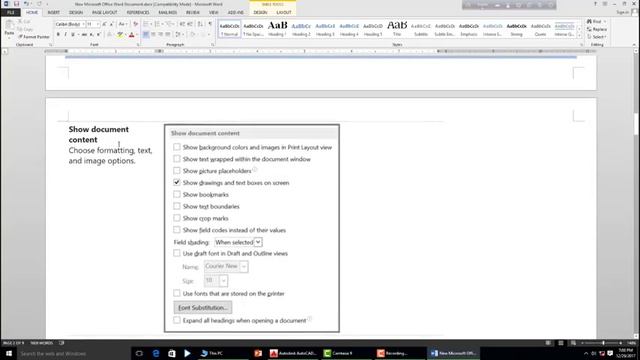The height and width of the screenshot is (360, 640).
Task: Switch to the INSERT tab
Action: [53, 13]
